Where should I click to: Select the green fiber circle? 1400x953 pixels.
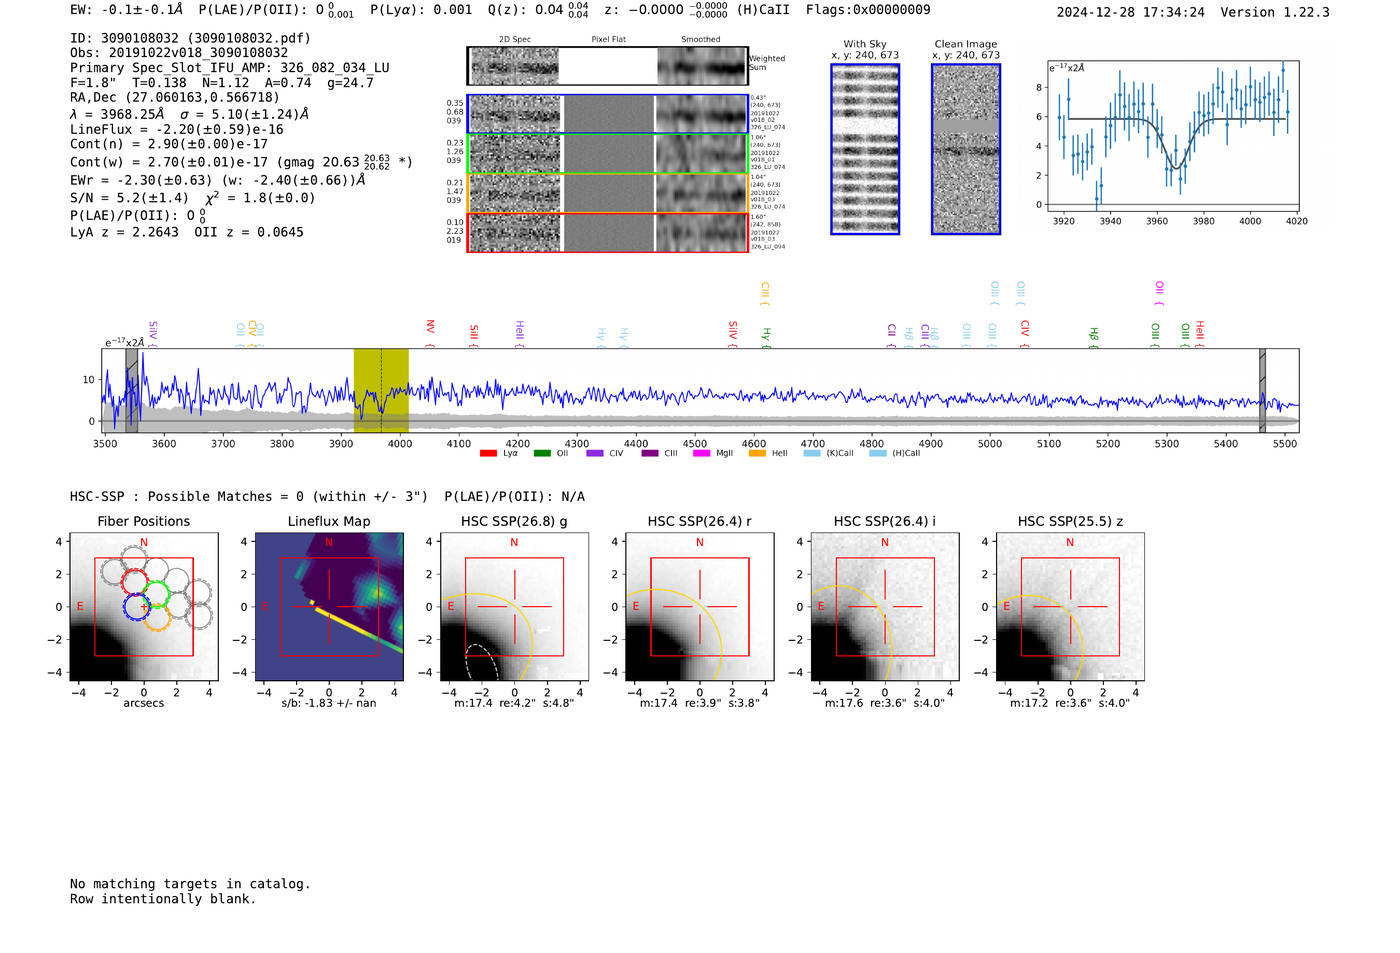coord(156,594)
